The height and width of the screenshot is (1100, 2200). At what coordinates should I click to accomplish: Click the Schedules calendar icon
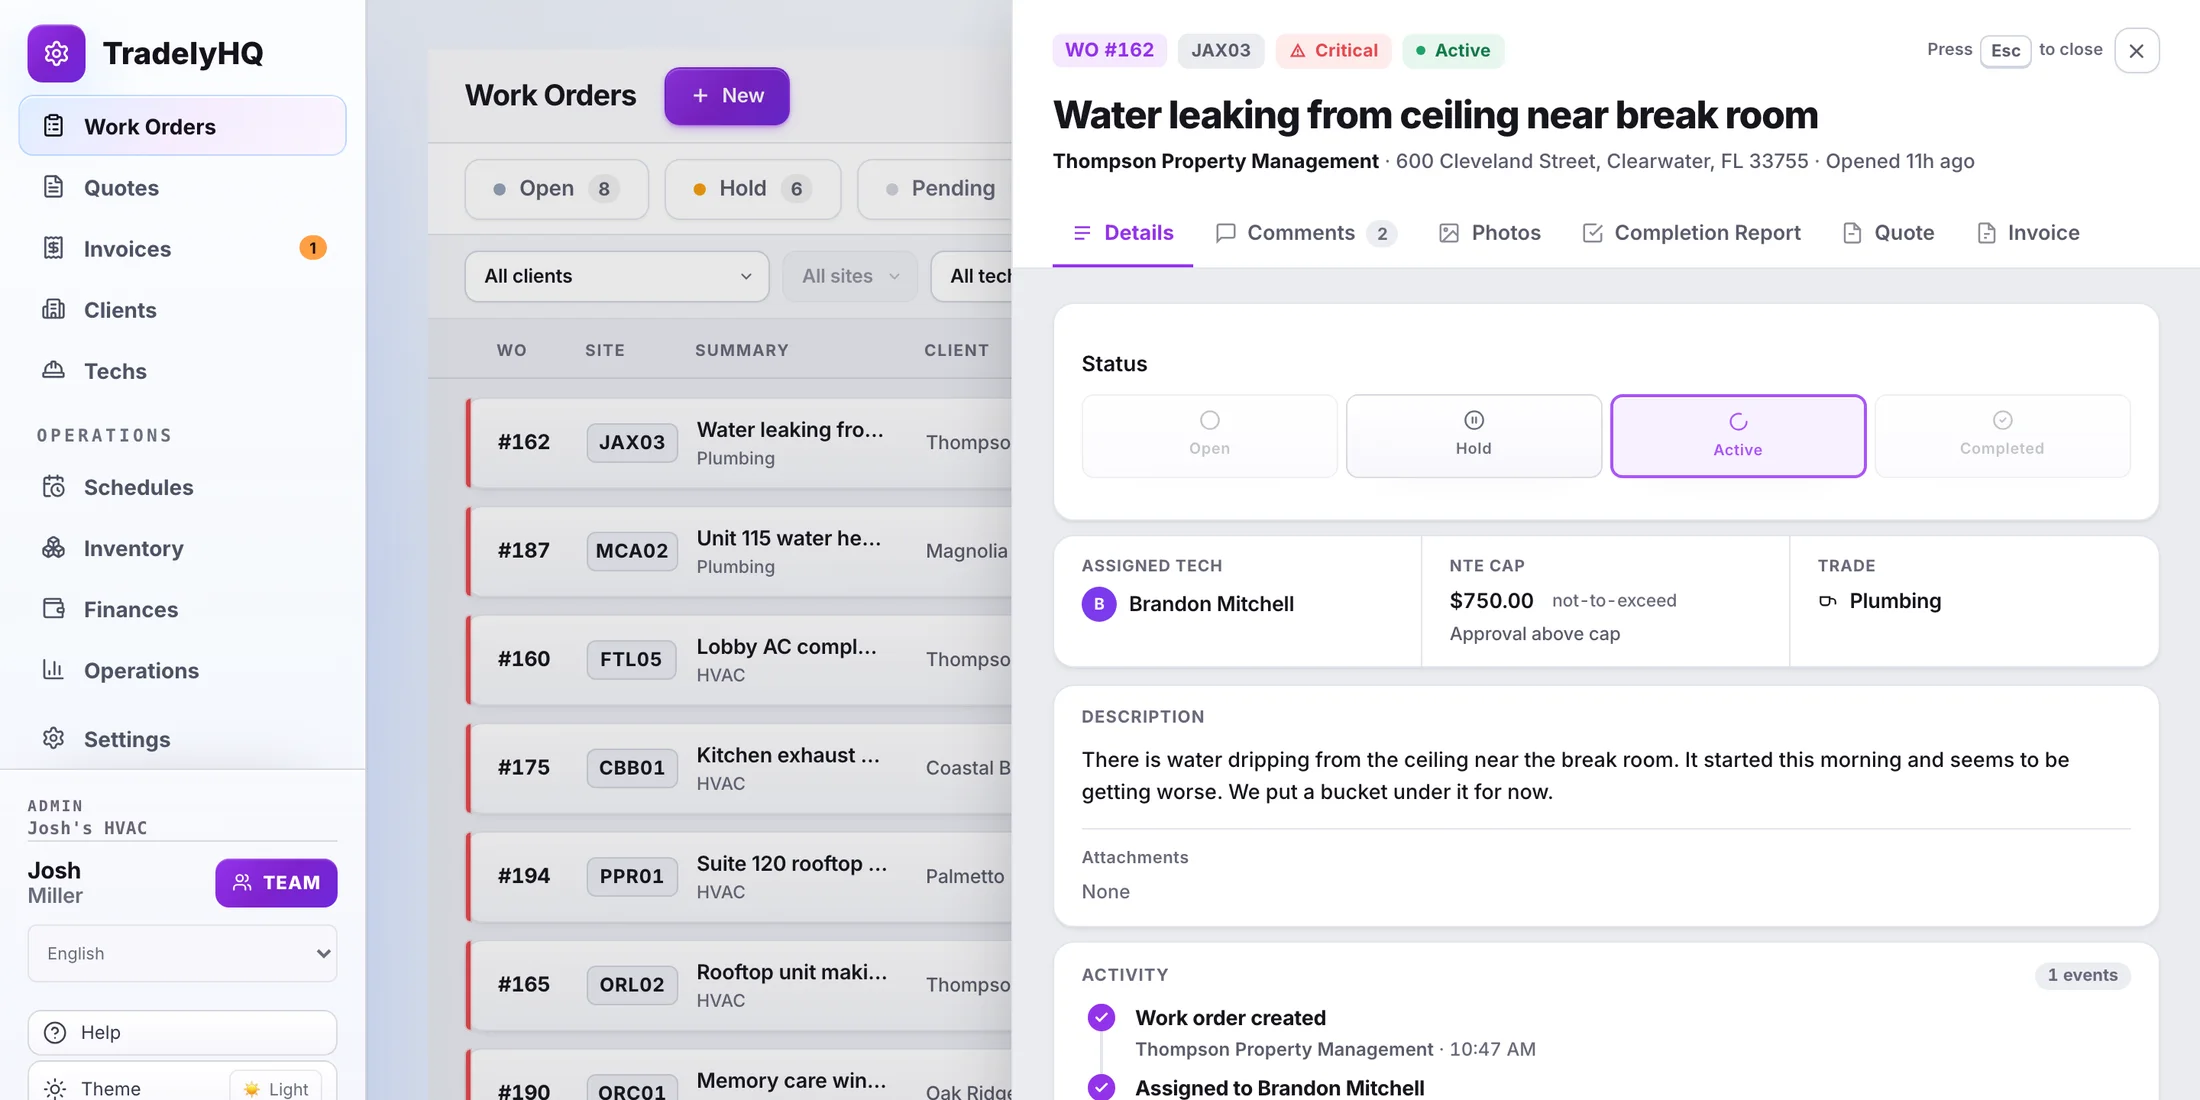click(54, 487)
